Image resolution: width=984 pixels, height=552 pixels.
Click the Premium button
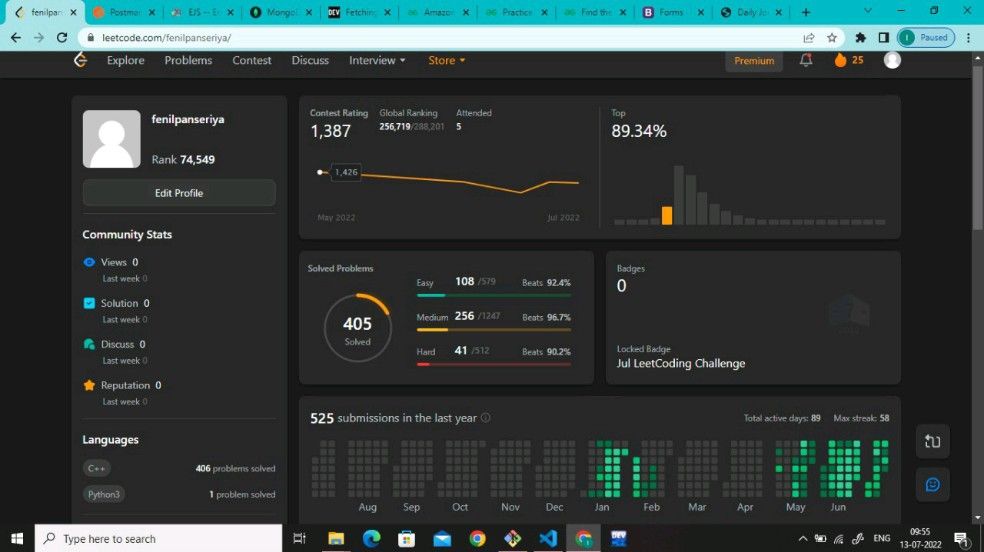click(x=754, y=61)
